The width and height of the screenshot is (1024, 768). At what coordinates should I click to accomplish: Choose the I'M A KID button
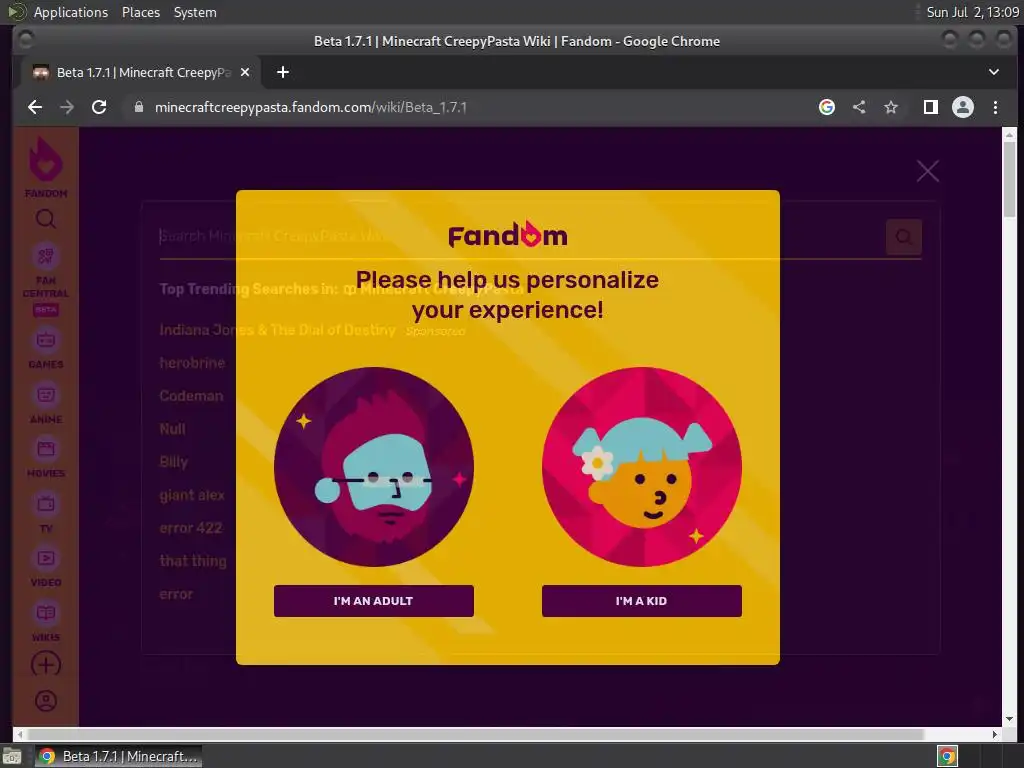click(641, 601)
